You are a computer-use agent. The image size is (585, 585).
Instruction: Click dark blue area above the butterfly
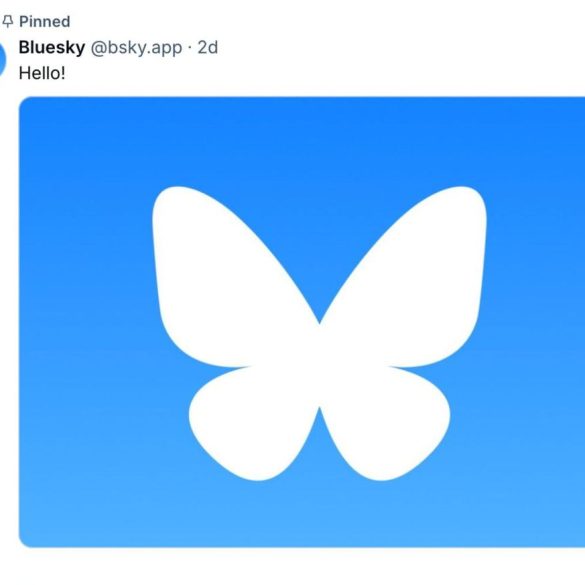[319, 142]
